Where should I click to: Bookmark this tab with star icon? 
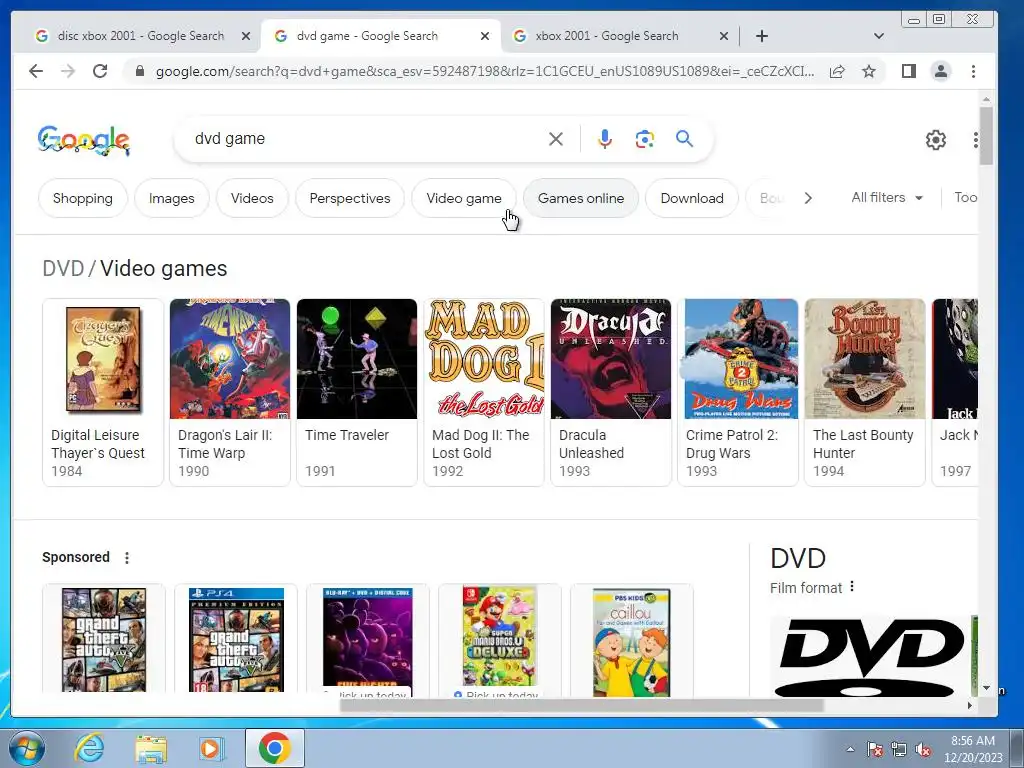[x=869, y=71]
